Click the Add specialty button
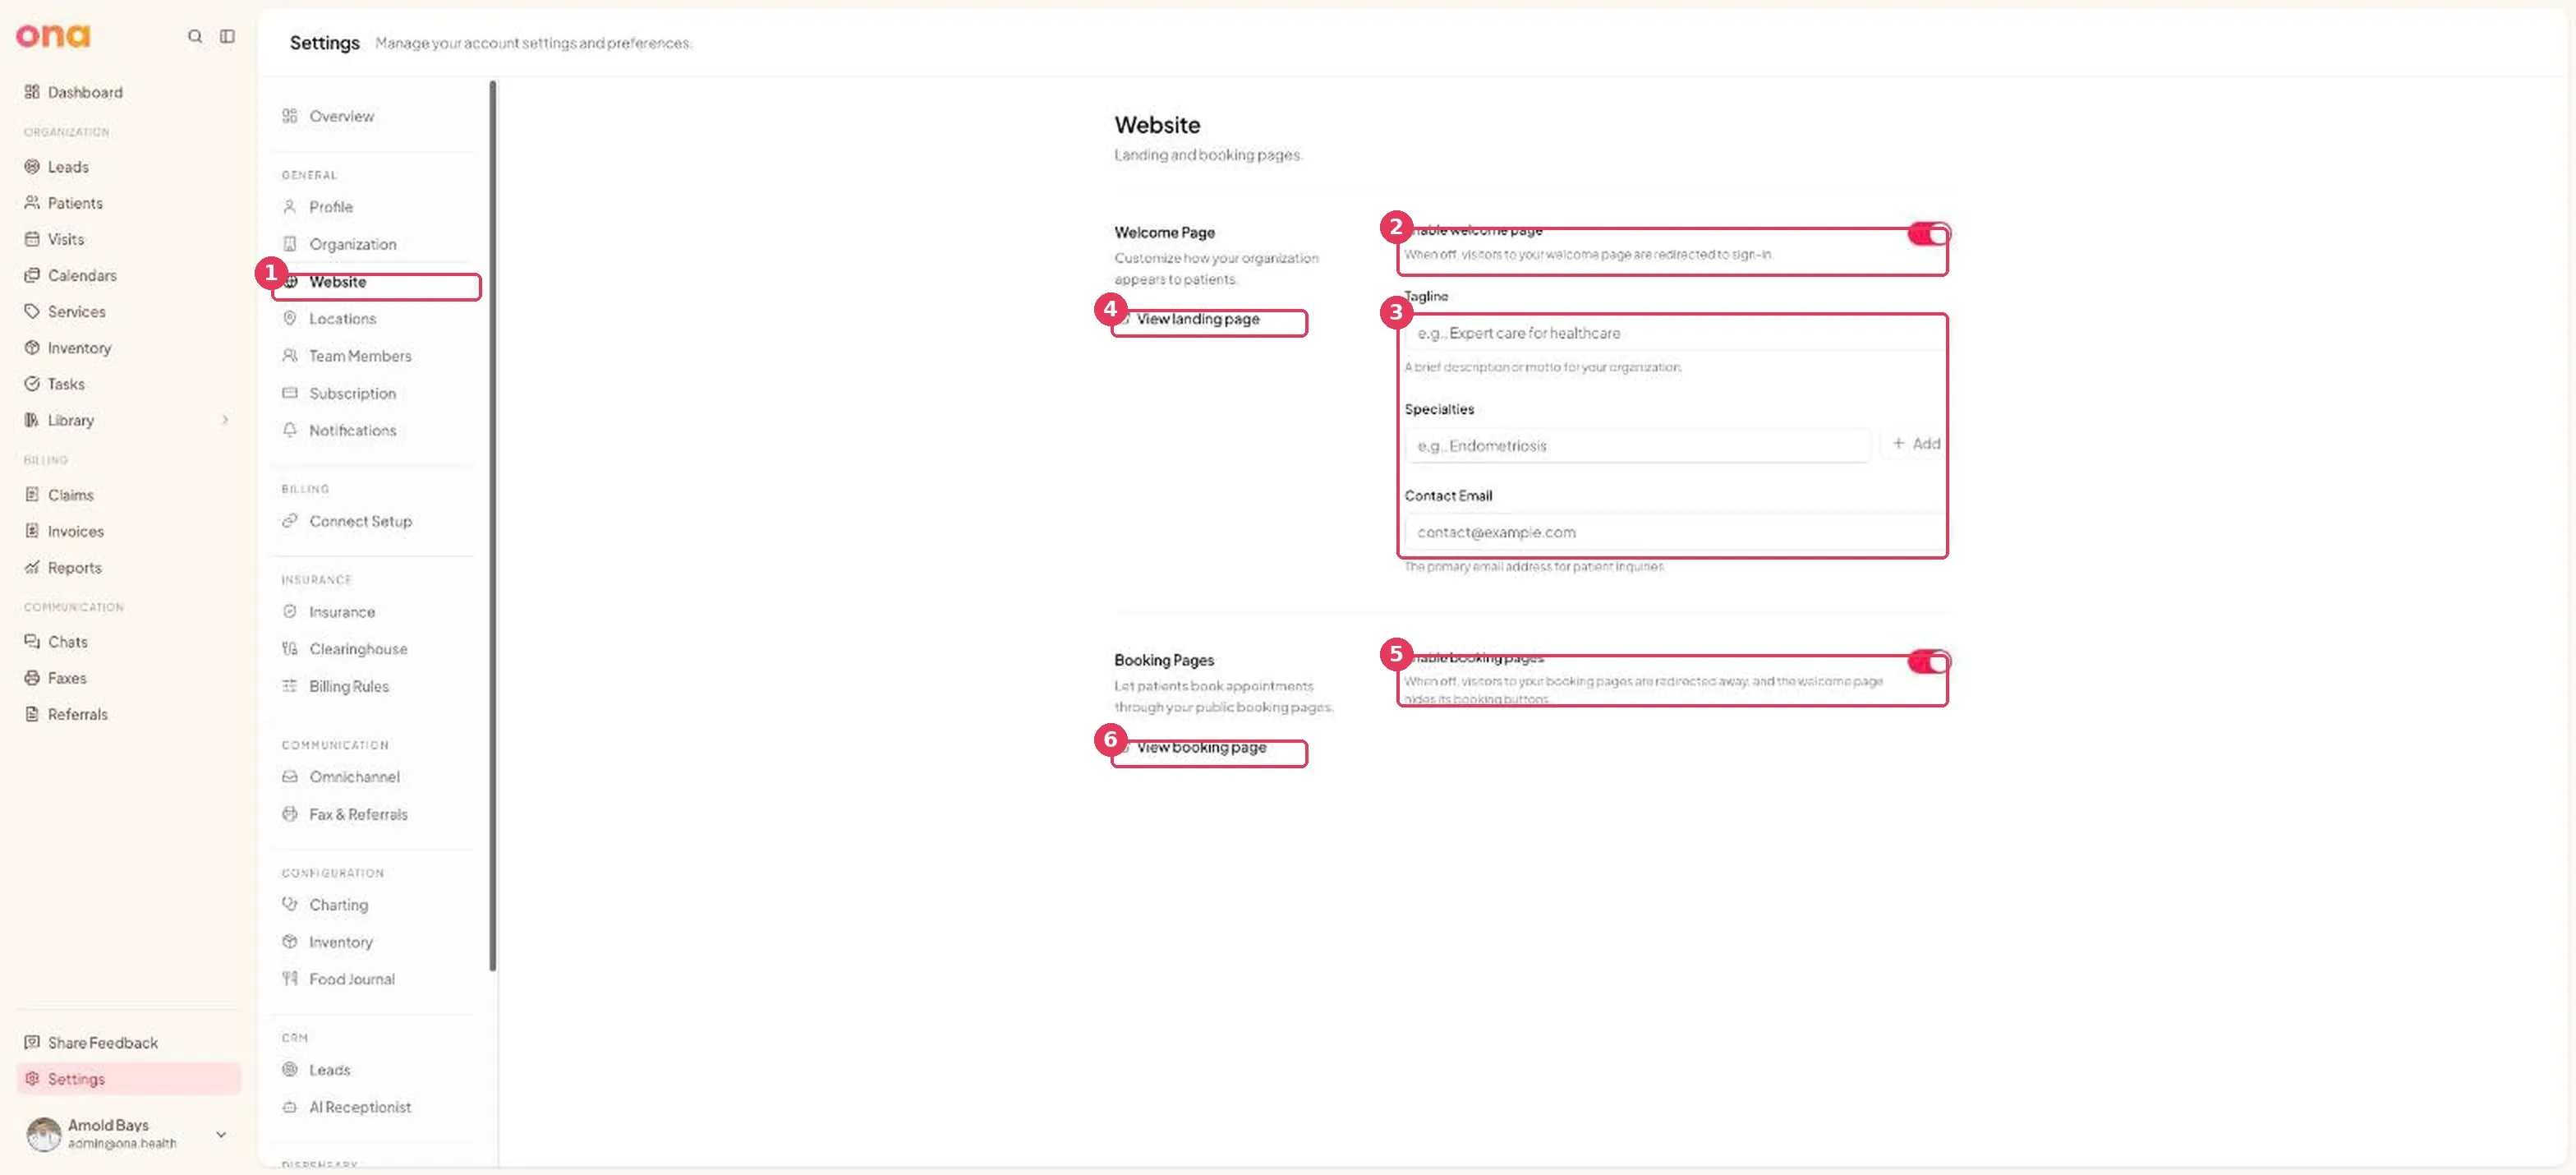Viewport: 2576px width, 1175px height. [1915, 444]
